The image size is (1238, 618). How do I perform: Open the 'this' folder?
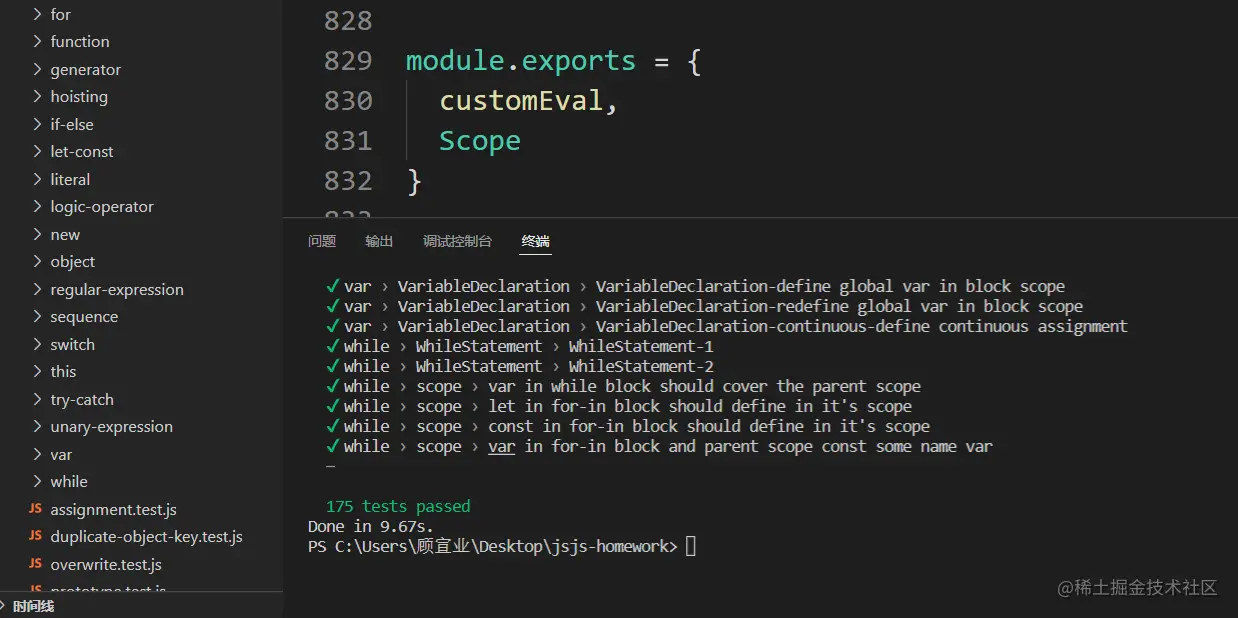click(63, 372)
